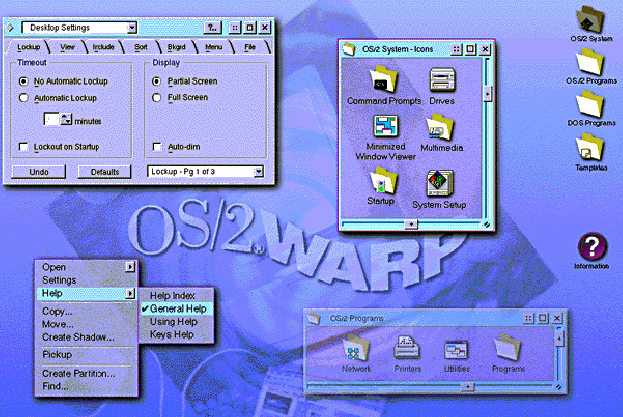Open the Drives icon
The height and width of the screenshot is (417, 623).
[x=442, y=81]
